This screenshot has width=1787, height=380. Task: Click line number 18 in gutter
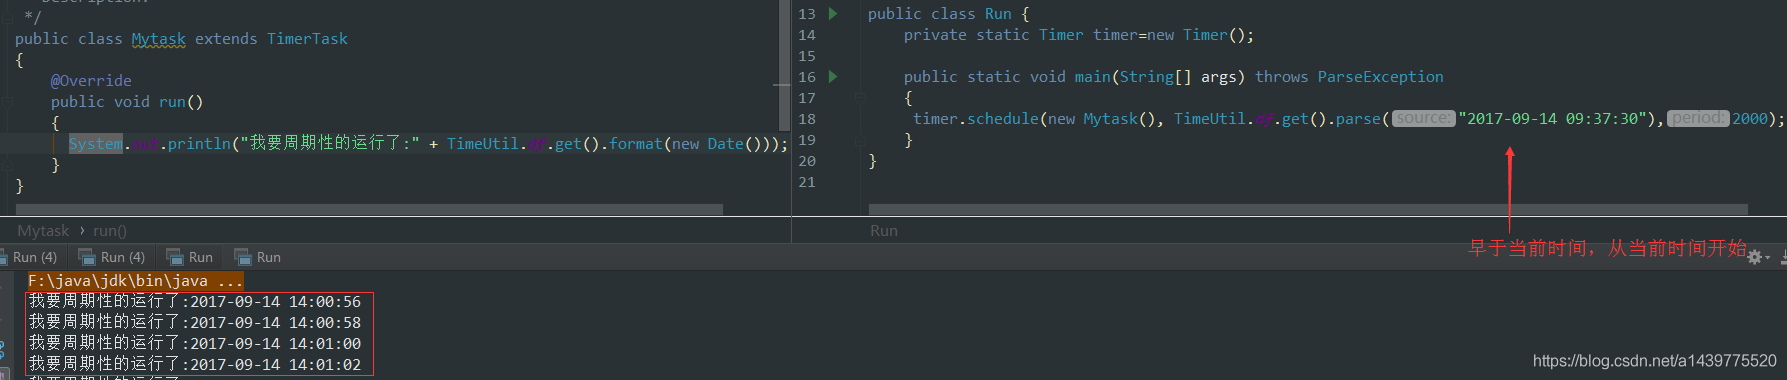coord(807,119)
